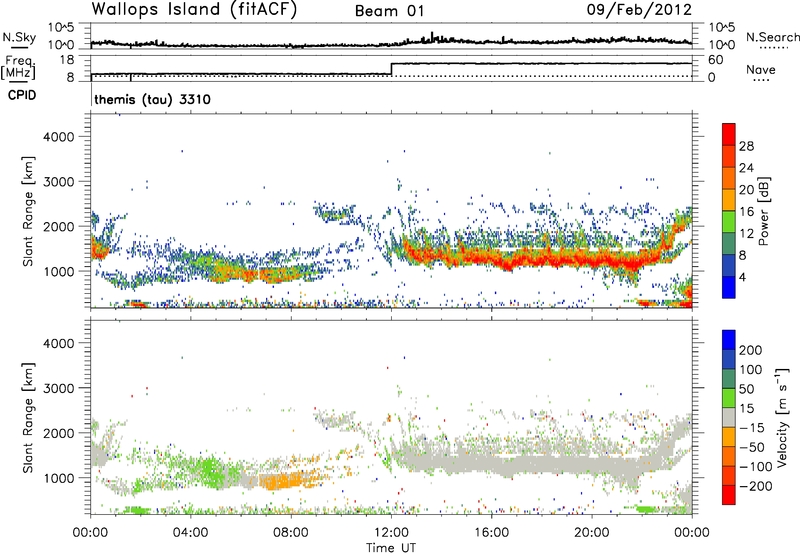This screenshot has width=800, height=554.
Task: Click the "1000" tick in the velocity panel
Action: coord(59,478)
